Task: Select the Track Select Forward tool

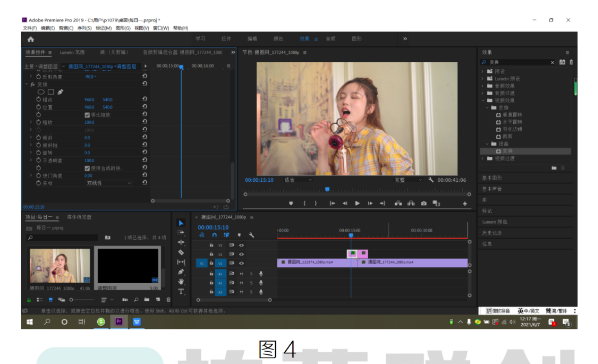Action: point(181,232)
